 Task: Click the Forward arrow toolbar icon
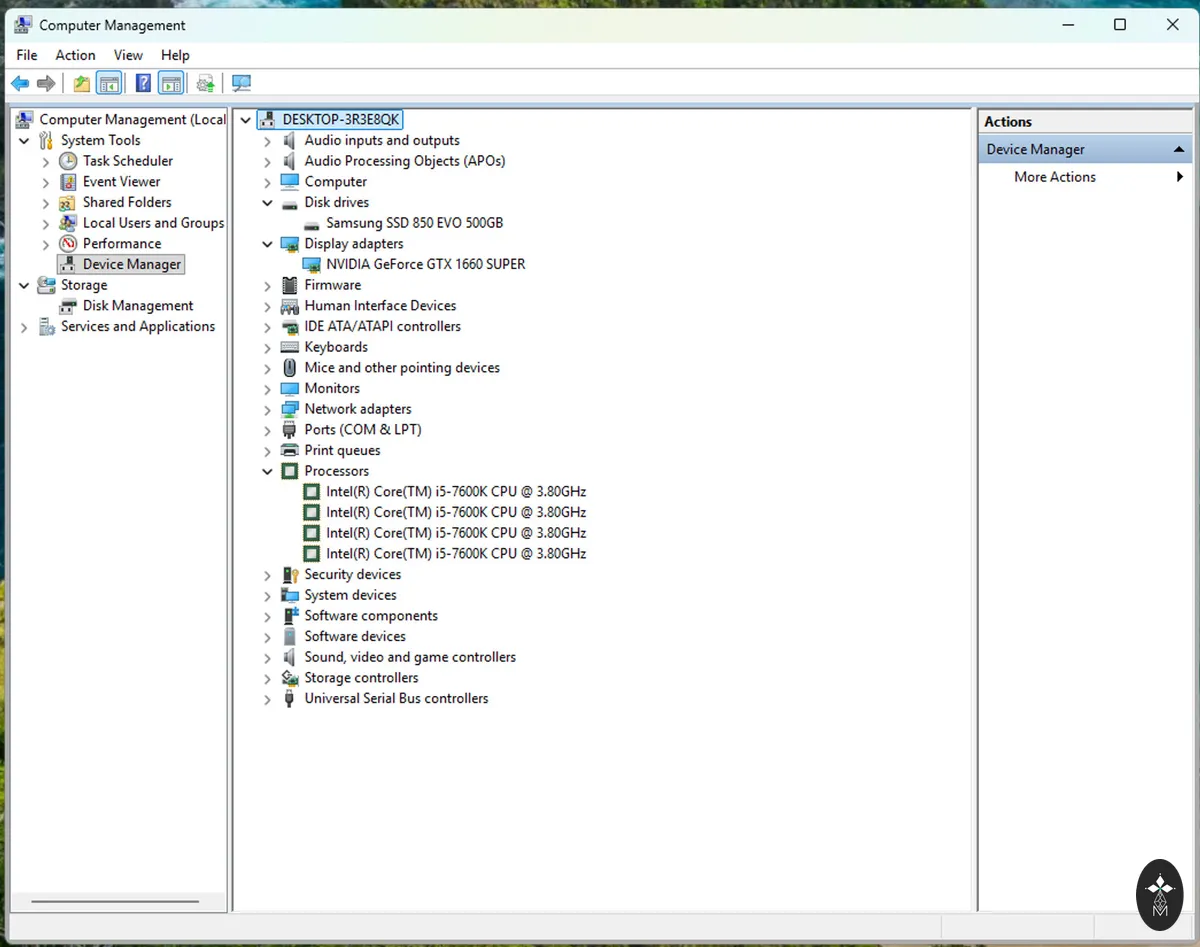46,84
